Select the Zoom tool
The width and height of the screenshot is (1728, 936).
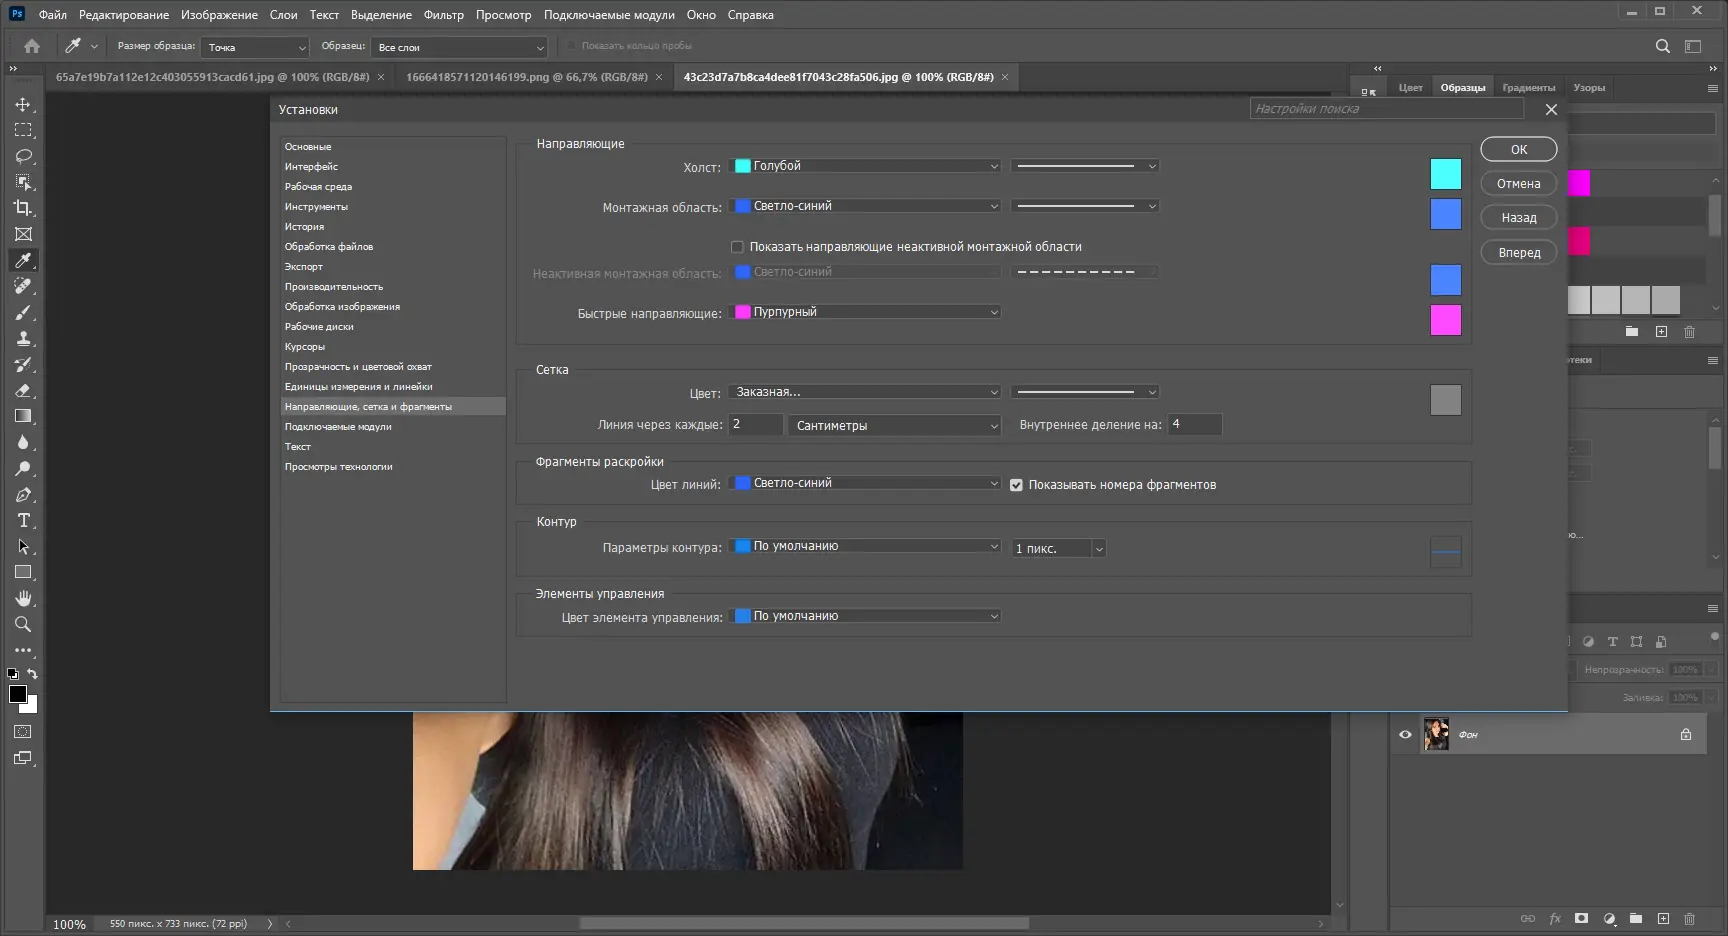pyautogui.click(x=24, y=624)
